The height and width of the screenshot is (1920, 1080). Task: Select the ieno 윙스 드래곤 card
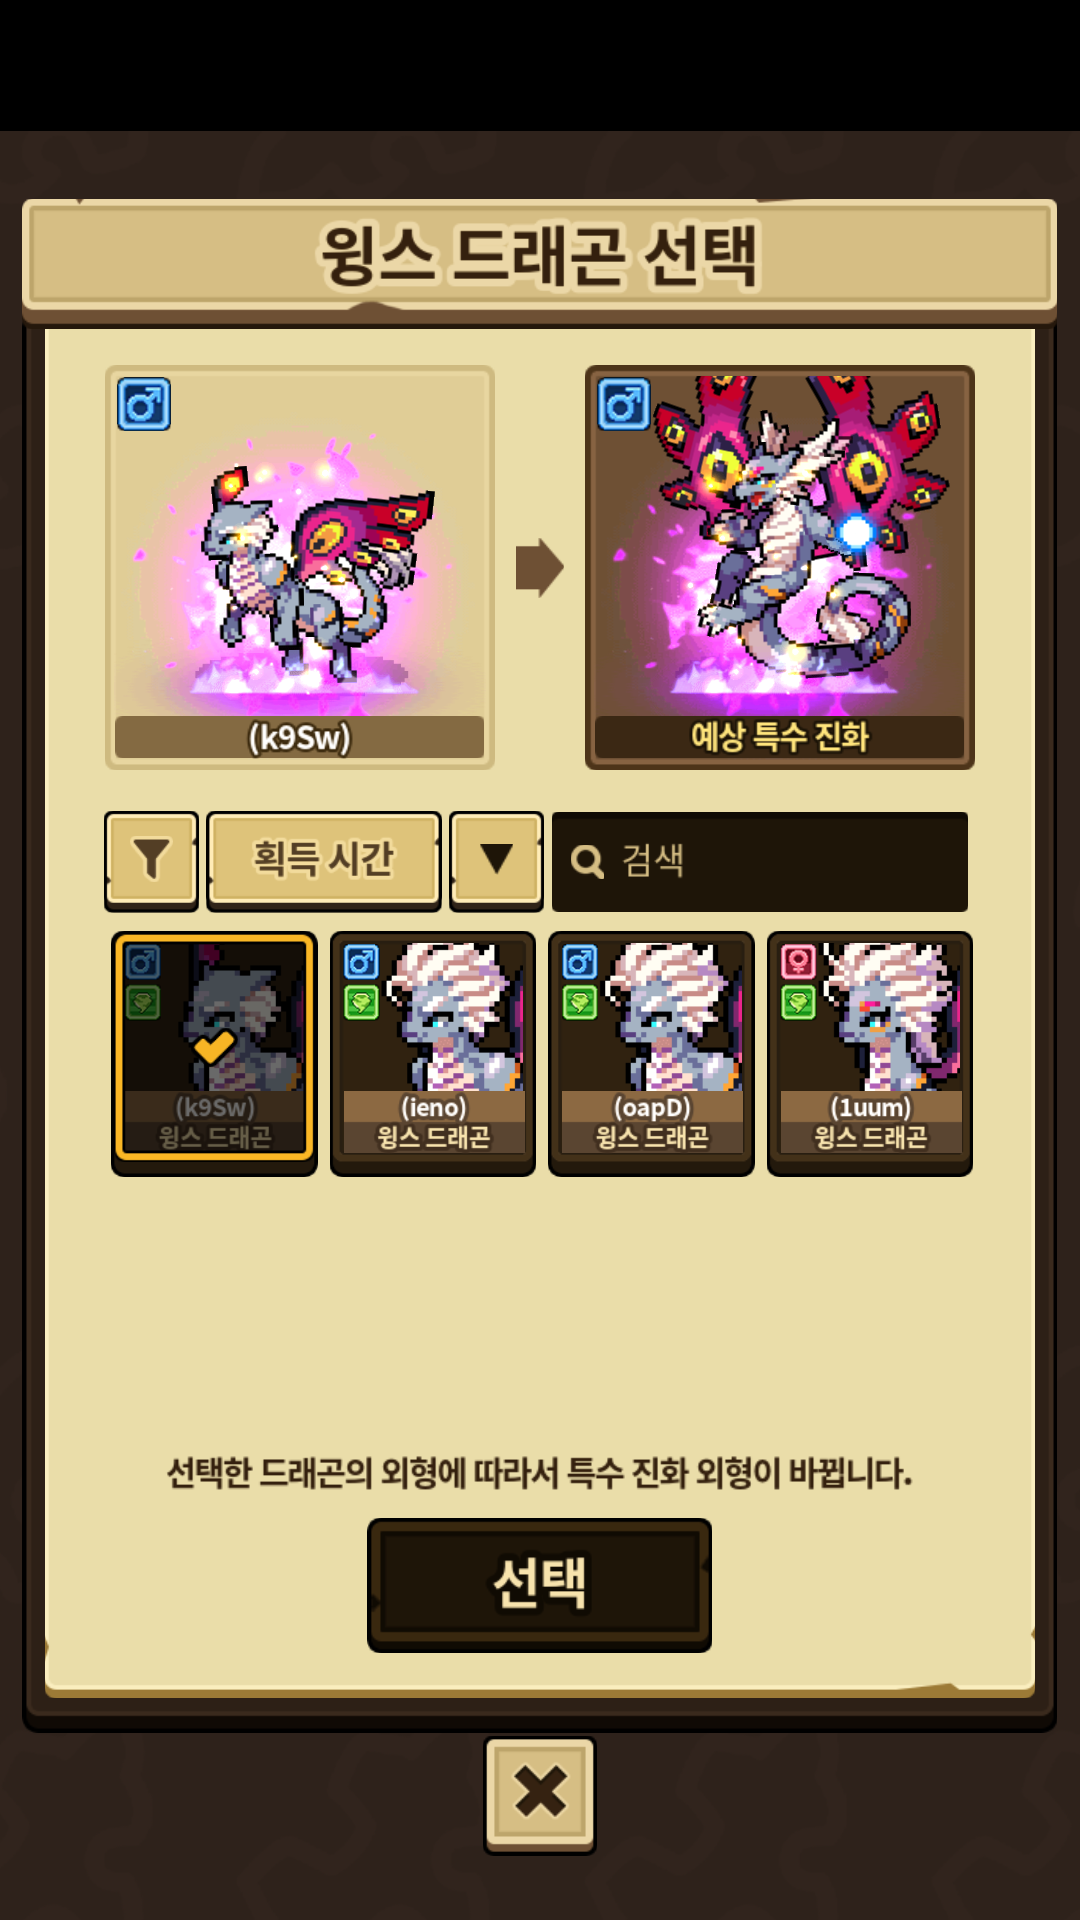pyautogui.click(x=433, y=1053)
